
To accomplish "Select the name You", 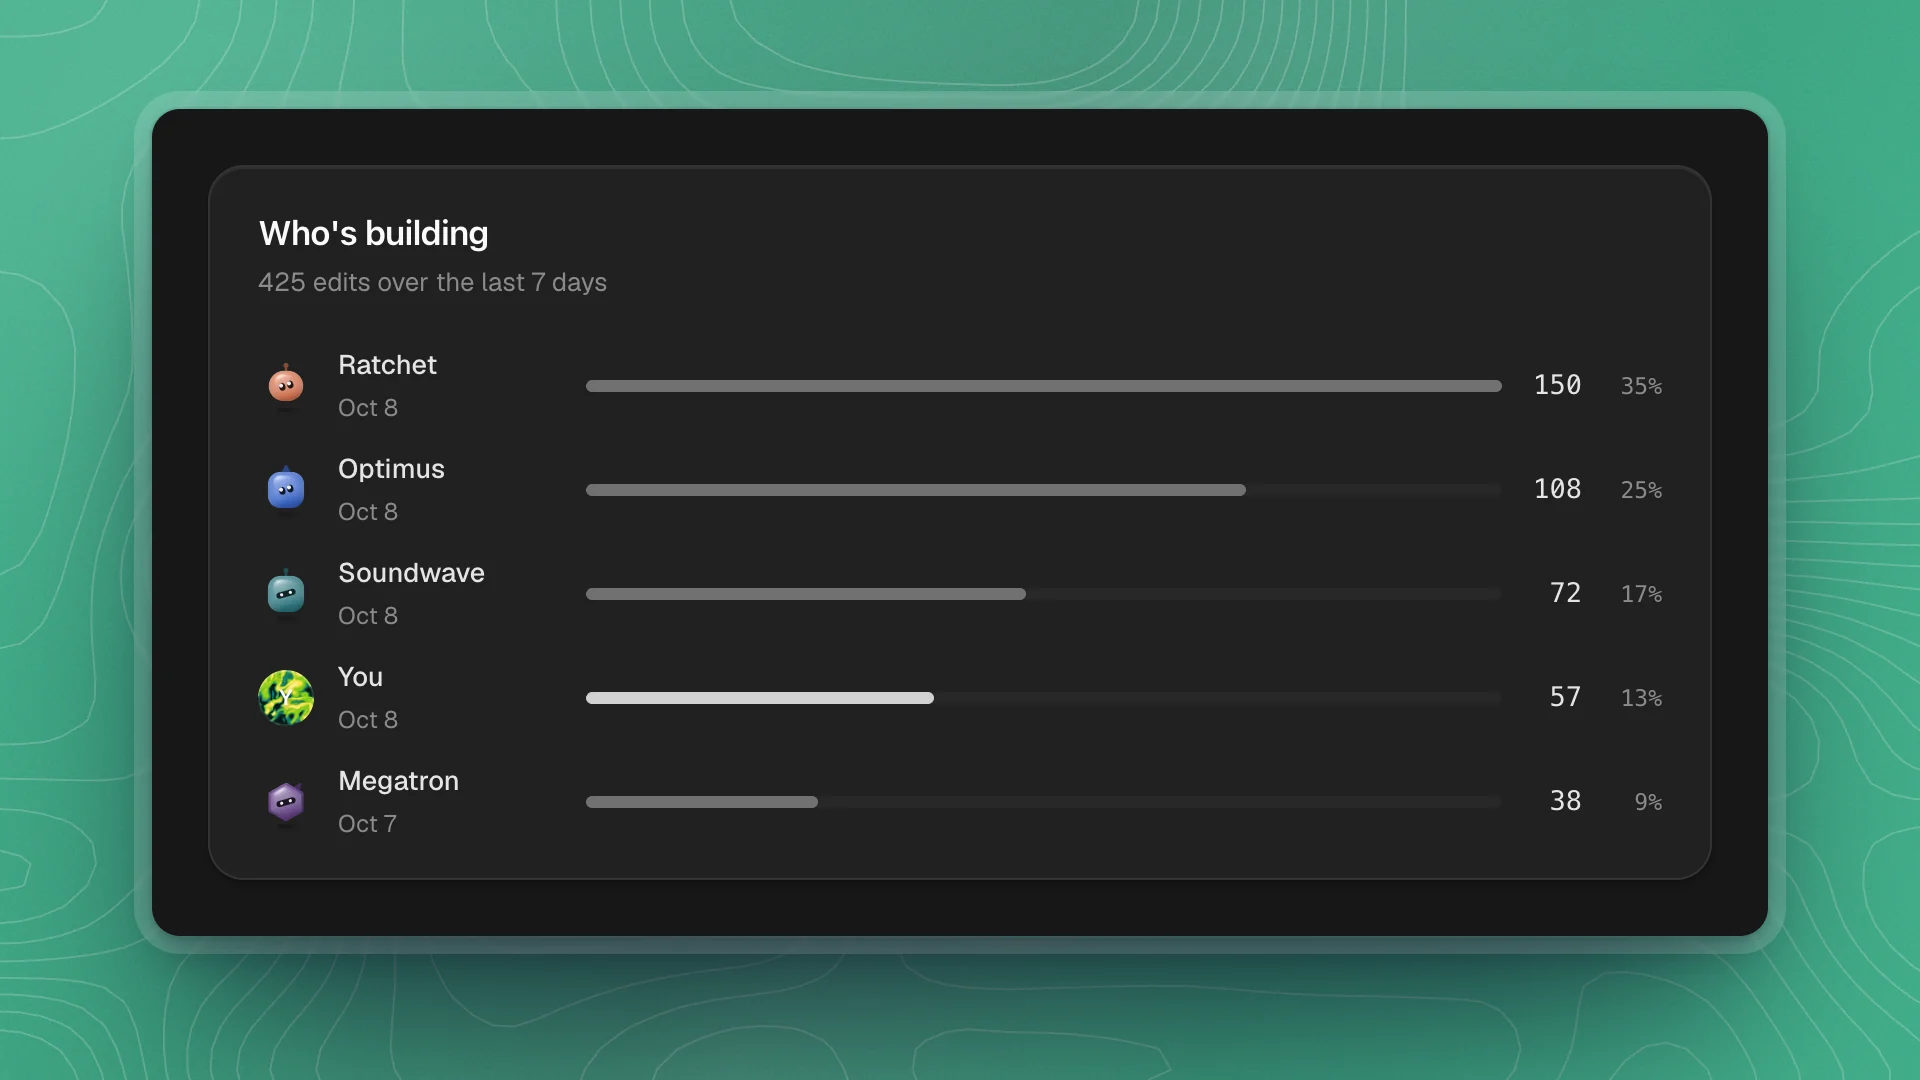I will (360, 677).
